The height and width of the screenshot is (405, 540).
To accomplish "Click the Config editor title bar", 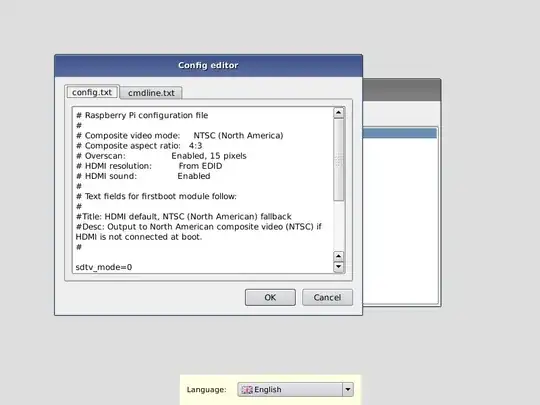I will (x=208, y=65).
